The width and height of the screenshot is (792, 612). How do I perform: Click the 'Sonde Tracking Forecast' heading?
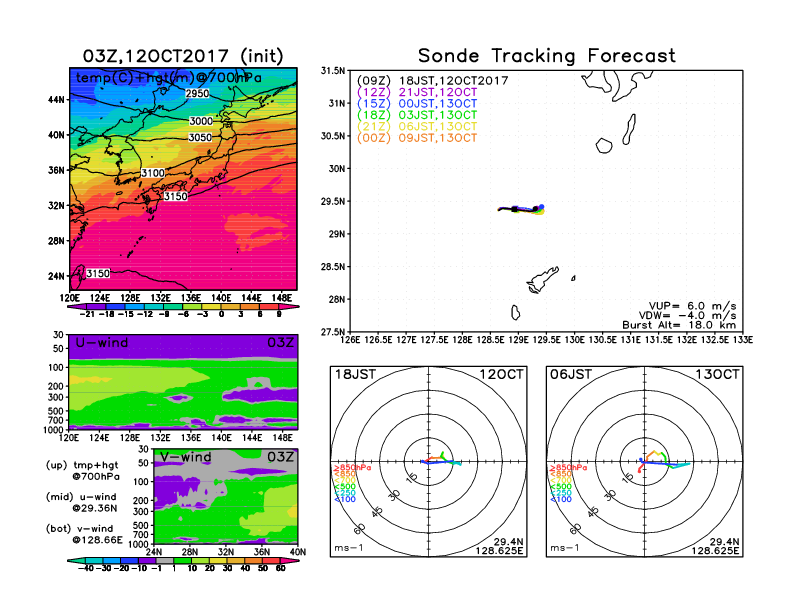coord(547,56)
